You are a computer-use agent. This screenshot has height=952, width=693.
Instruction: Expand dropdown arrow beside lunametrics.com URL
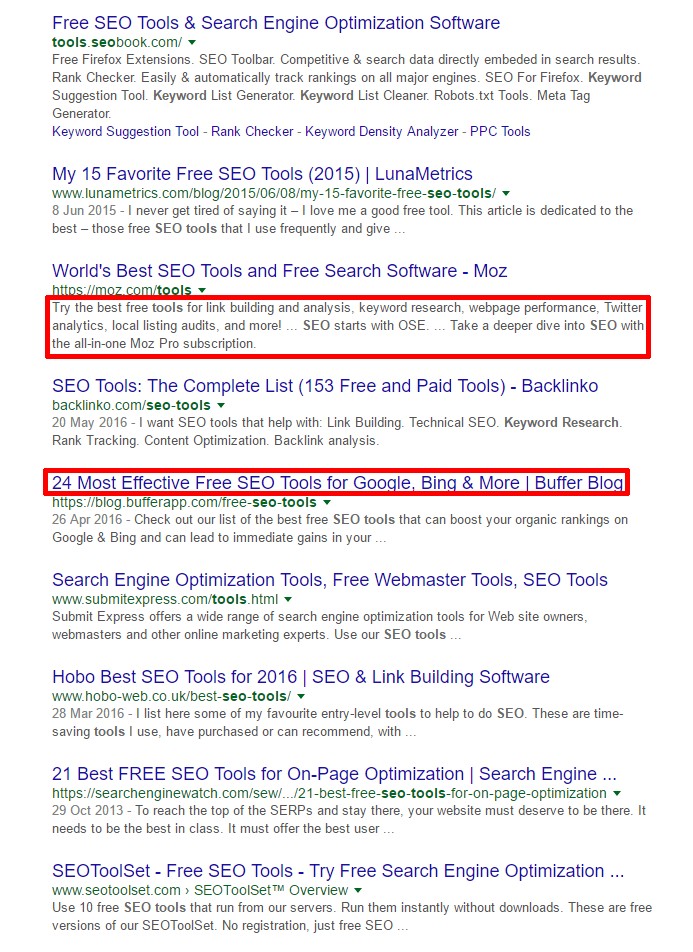click(x=506, y=194)
